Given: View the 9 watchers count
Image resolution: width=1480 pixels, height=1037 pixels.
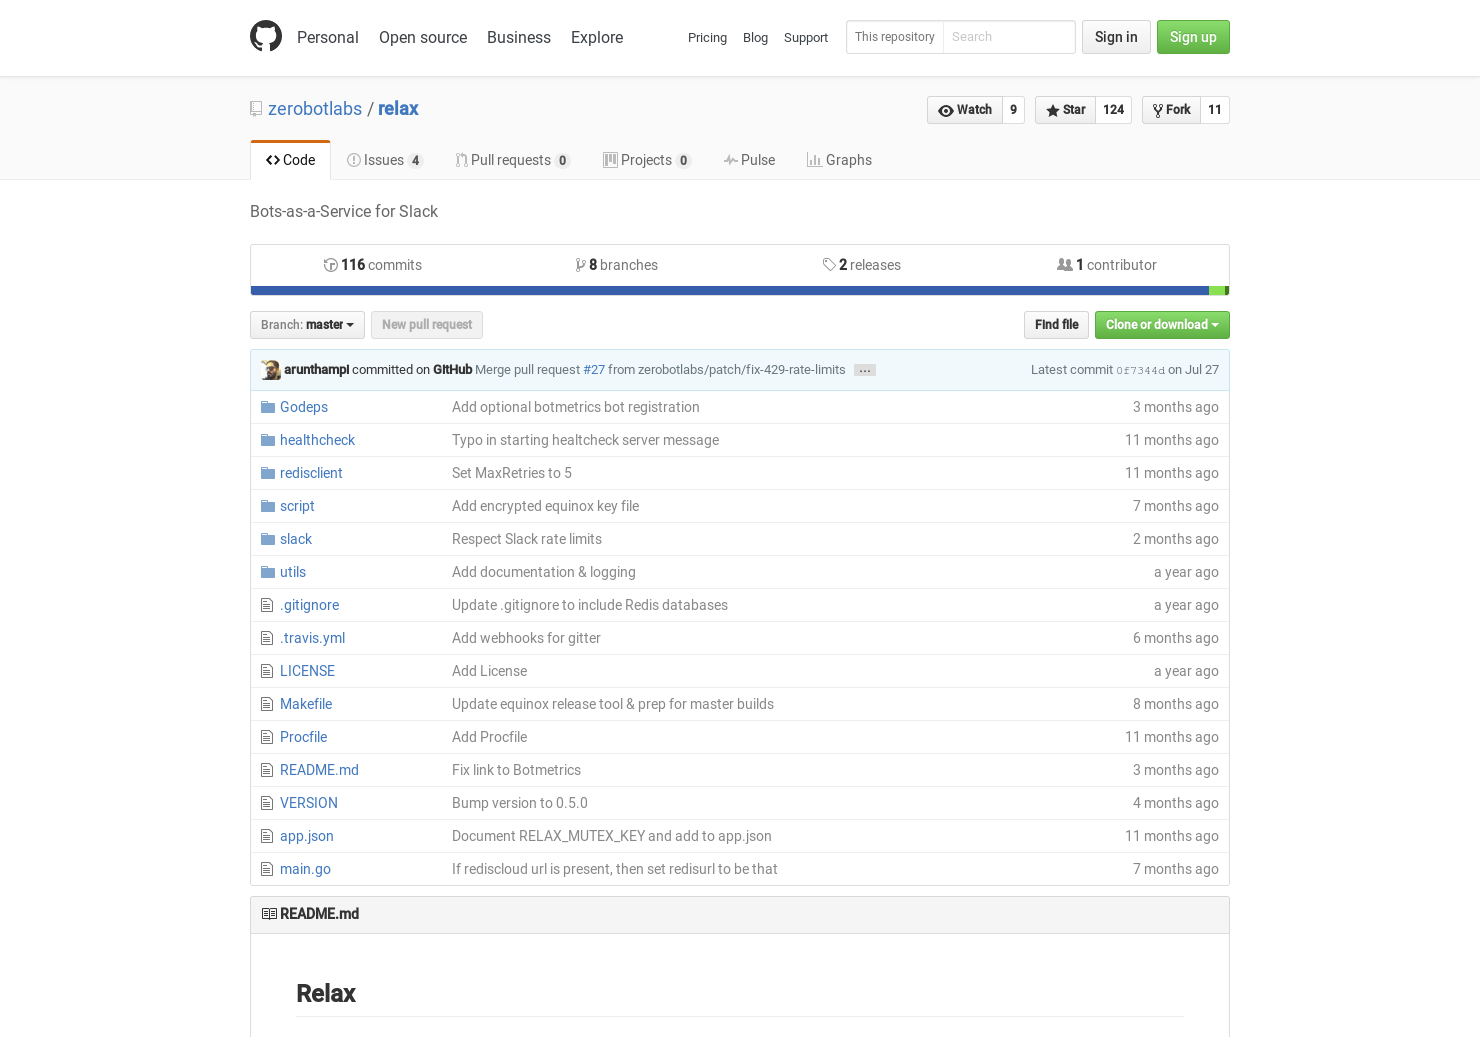Looking at the screenshot, I should click(x=1013, y=110).
